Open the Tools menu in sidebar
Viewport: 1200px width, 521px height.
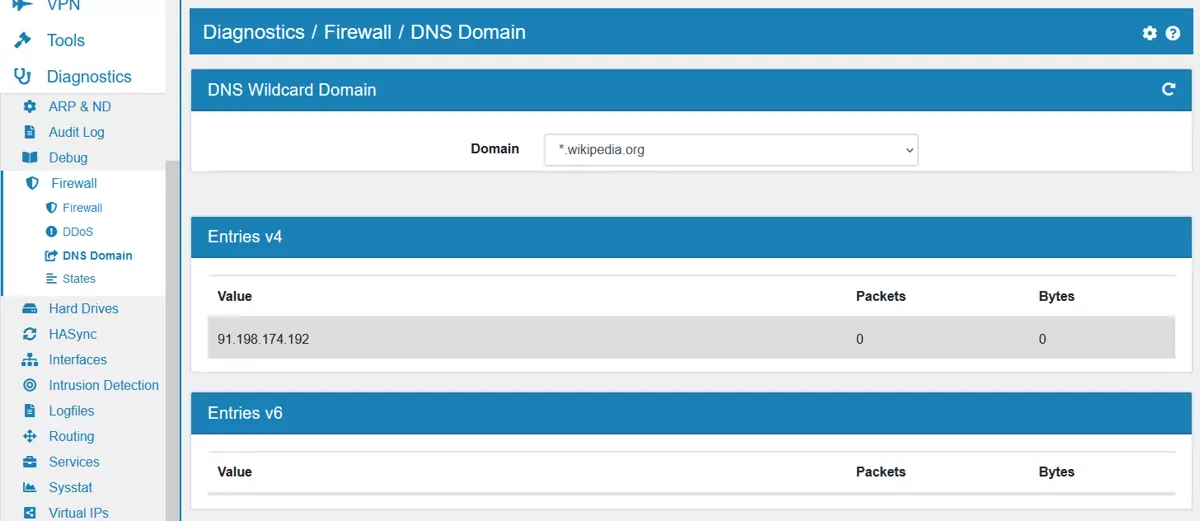pyautogui.click(x=66, y=41)
